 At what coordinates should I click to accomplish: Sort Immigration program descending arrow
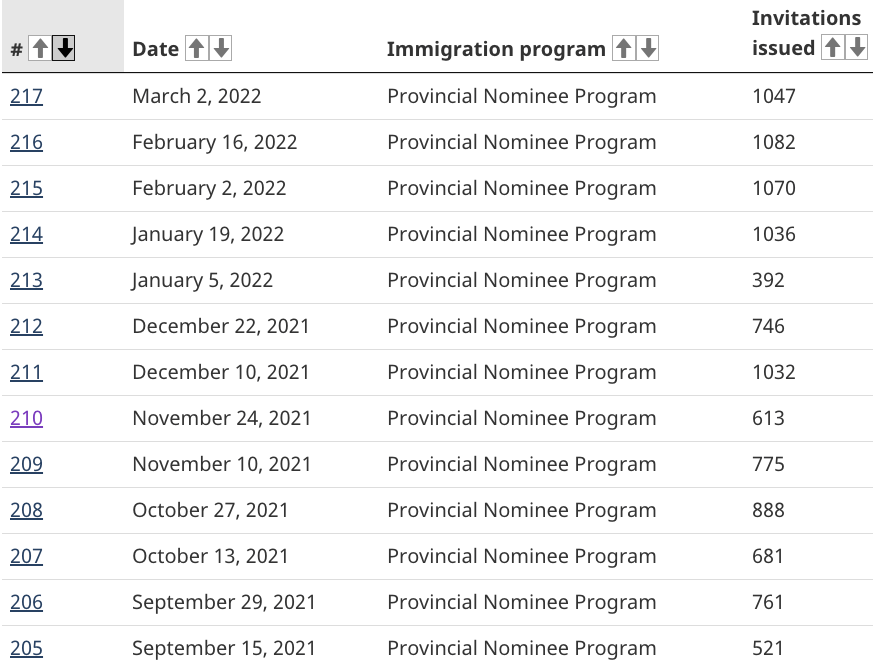(648, 48)
